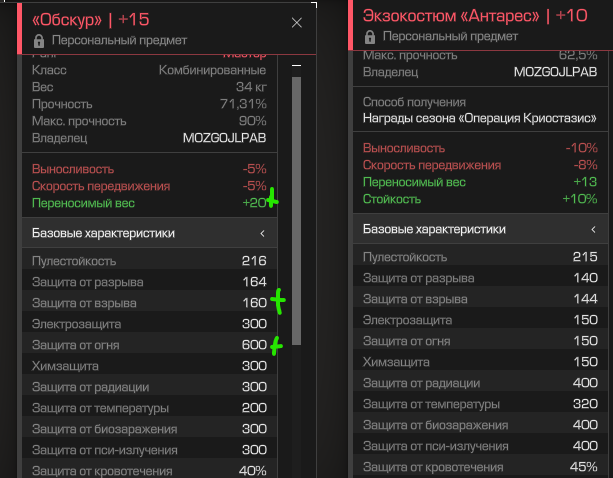Click Защита от пси-излучения 400 row
Viewport: 613px width, 478px height.
480,446
